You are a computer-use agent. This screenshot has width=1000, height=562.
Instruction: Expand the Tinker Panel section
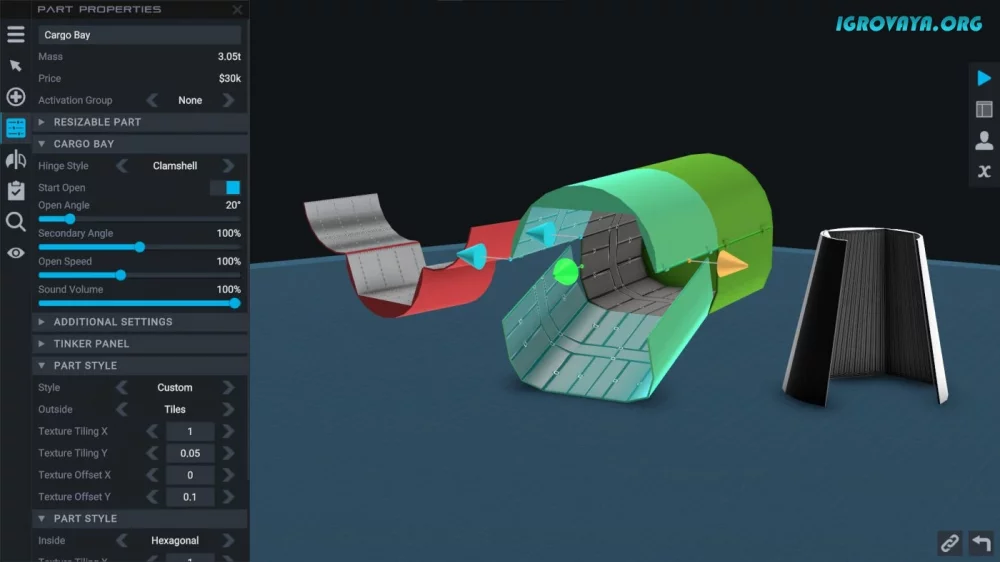[91, 344]
